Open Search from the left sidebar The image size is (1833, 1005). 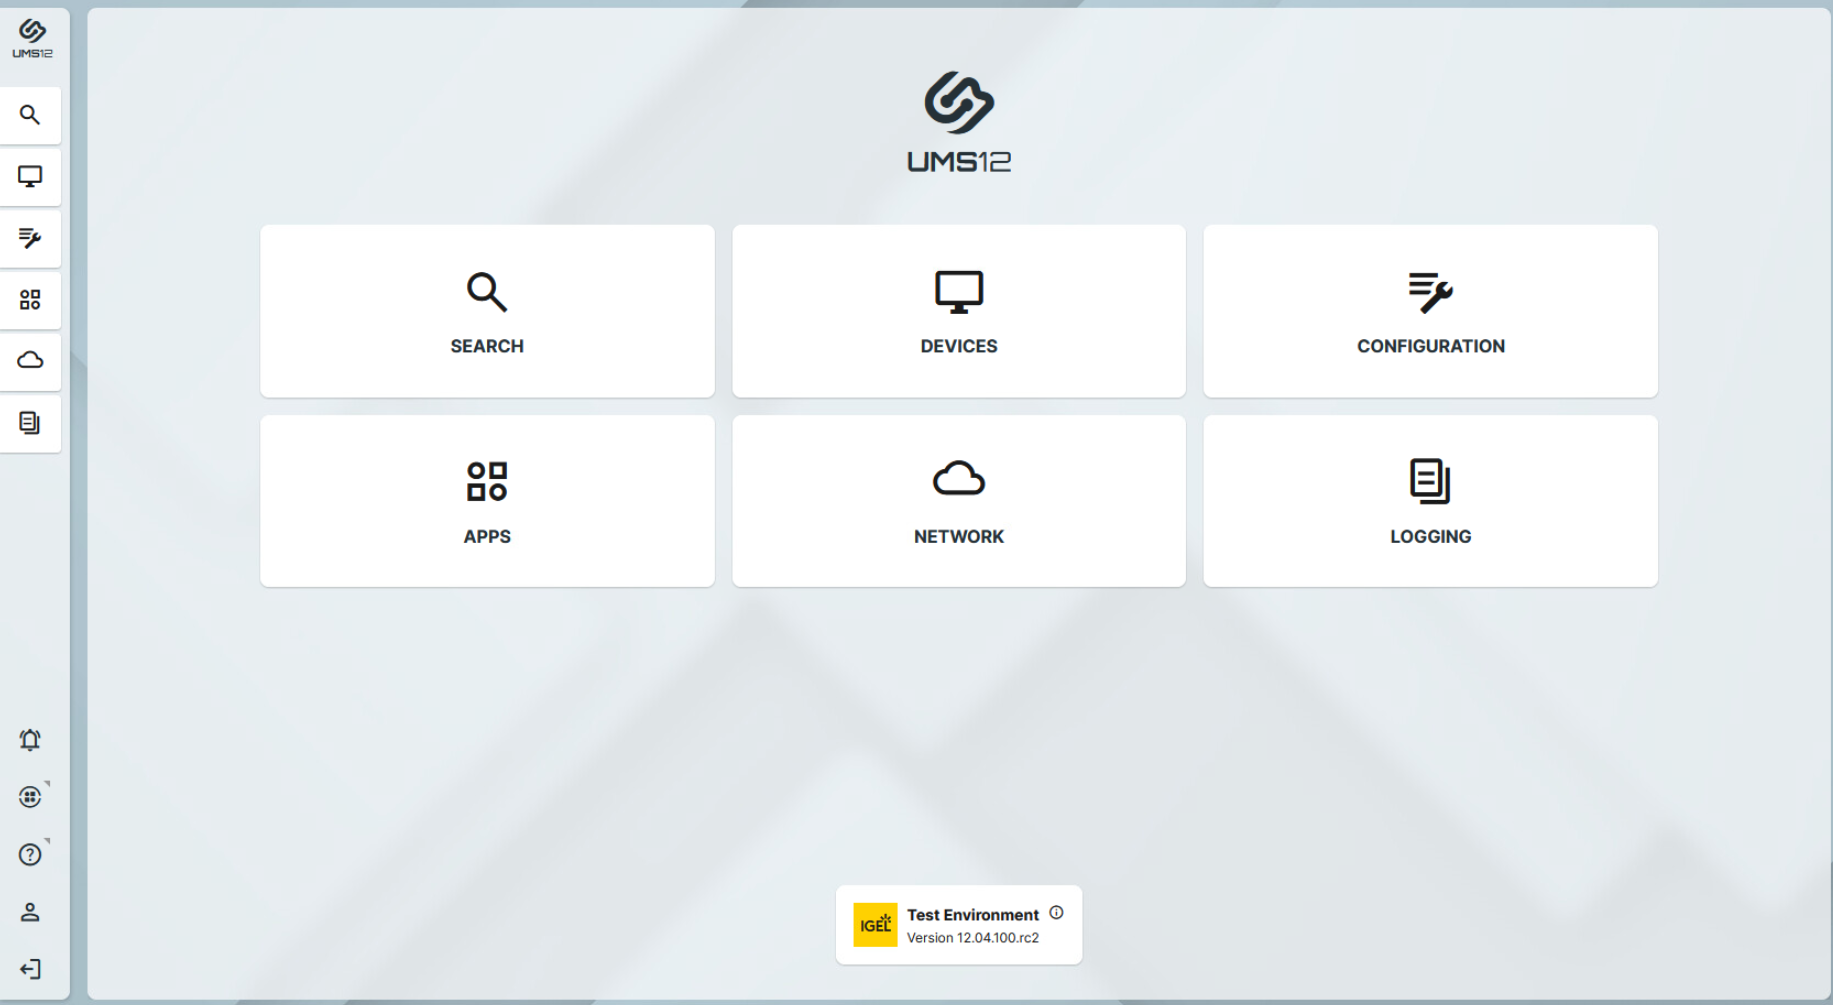(30, 114)
